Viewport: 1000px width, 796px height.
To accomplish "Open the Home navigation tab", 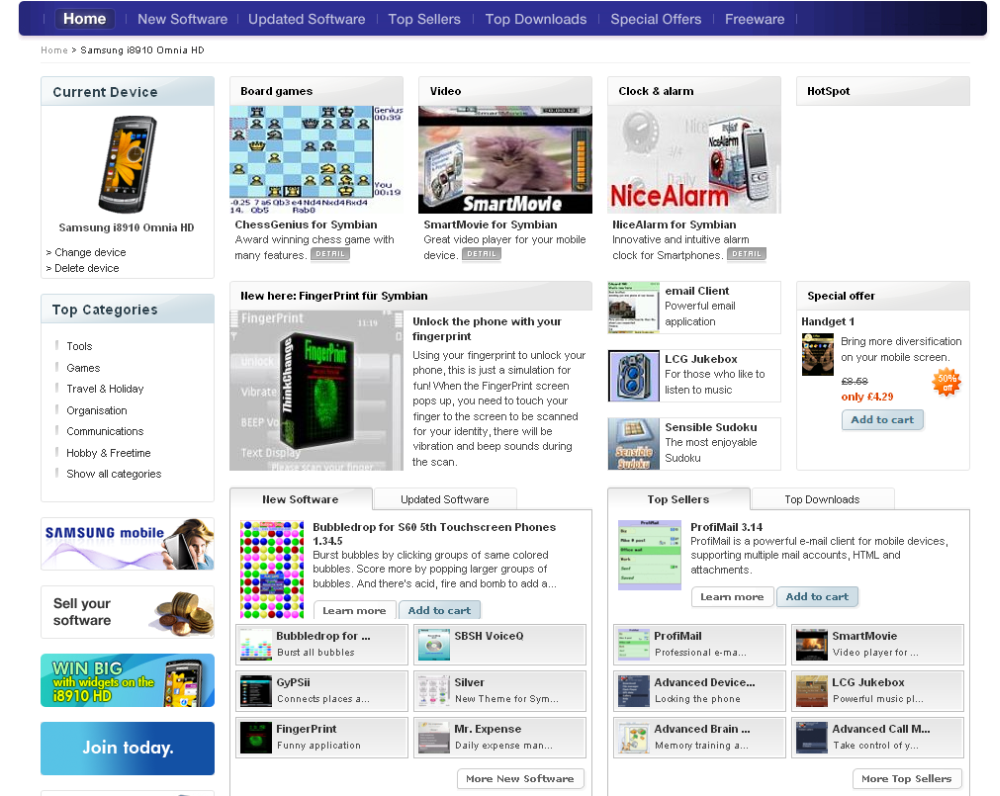I will click(84, 19).
